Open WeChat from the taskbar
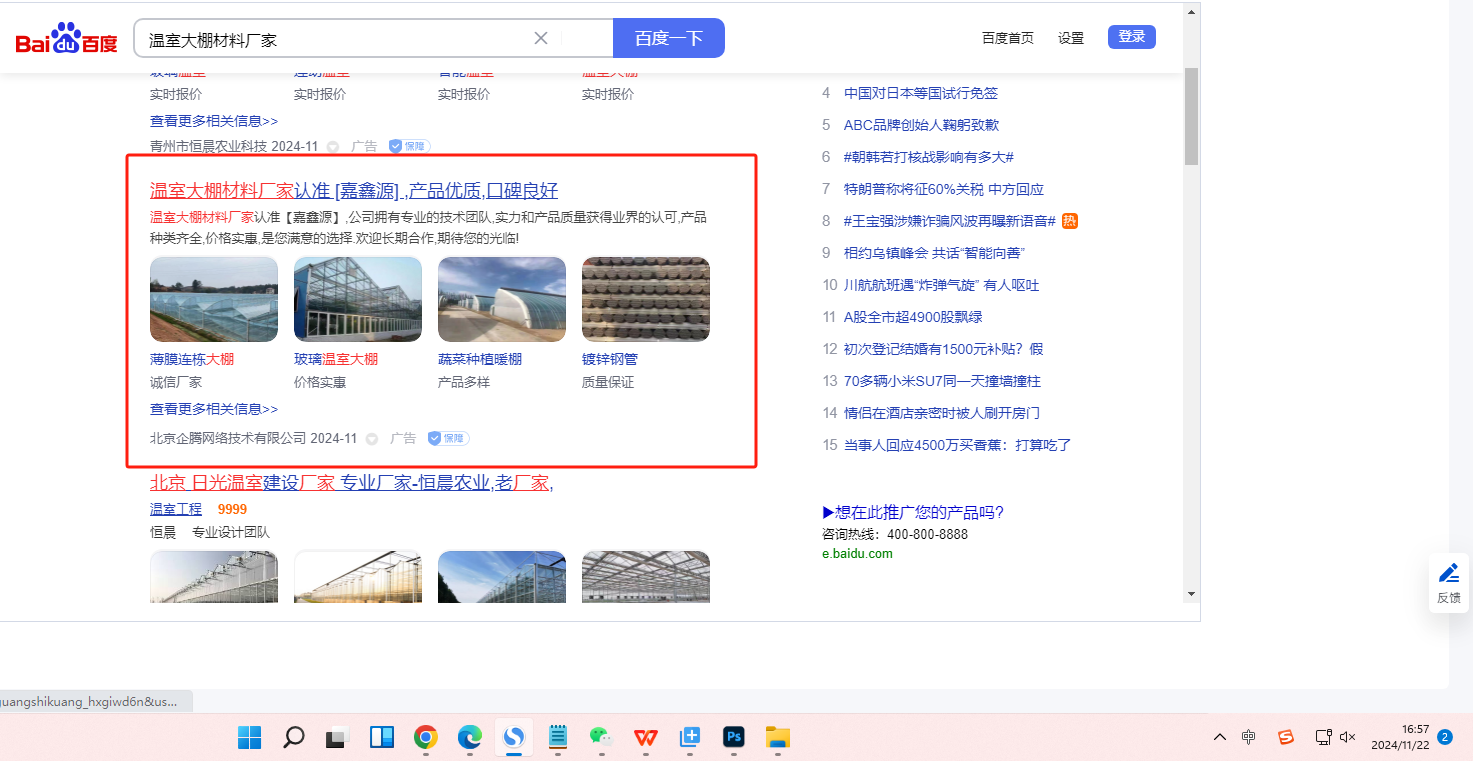This screenshot has width=1473, height=761. tap(600, 738)
